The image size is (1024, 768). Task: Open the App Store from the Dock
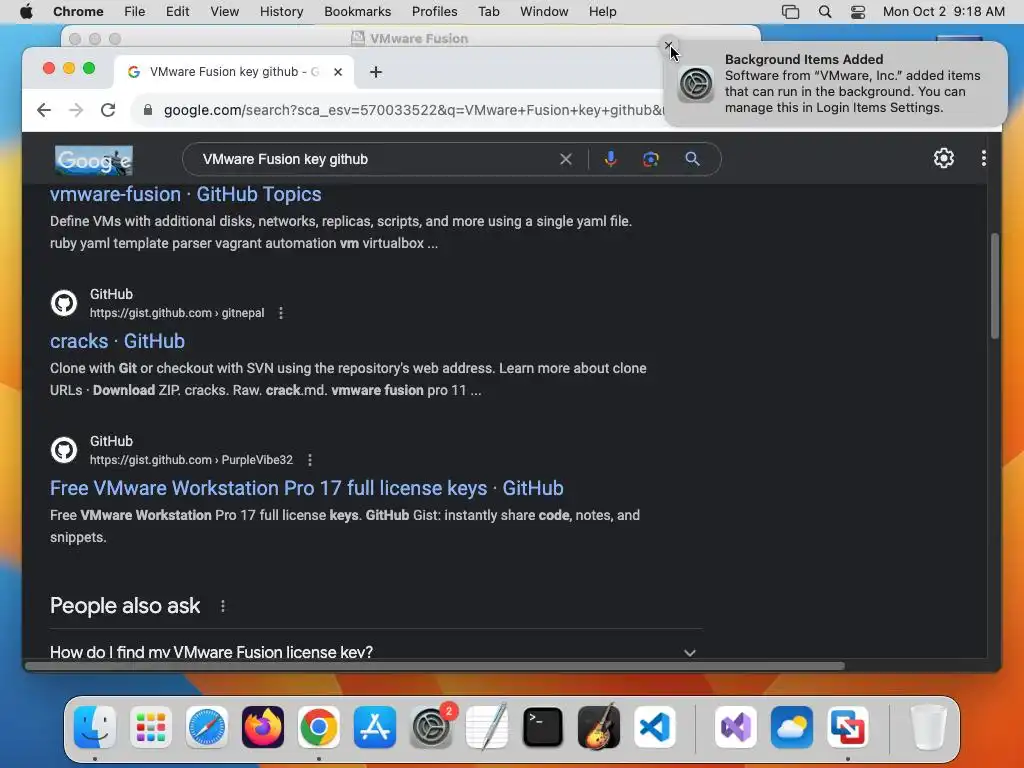point(375,727)
